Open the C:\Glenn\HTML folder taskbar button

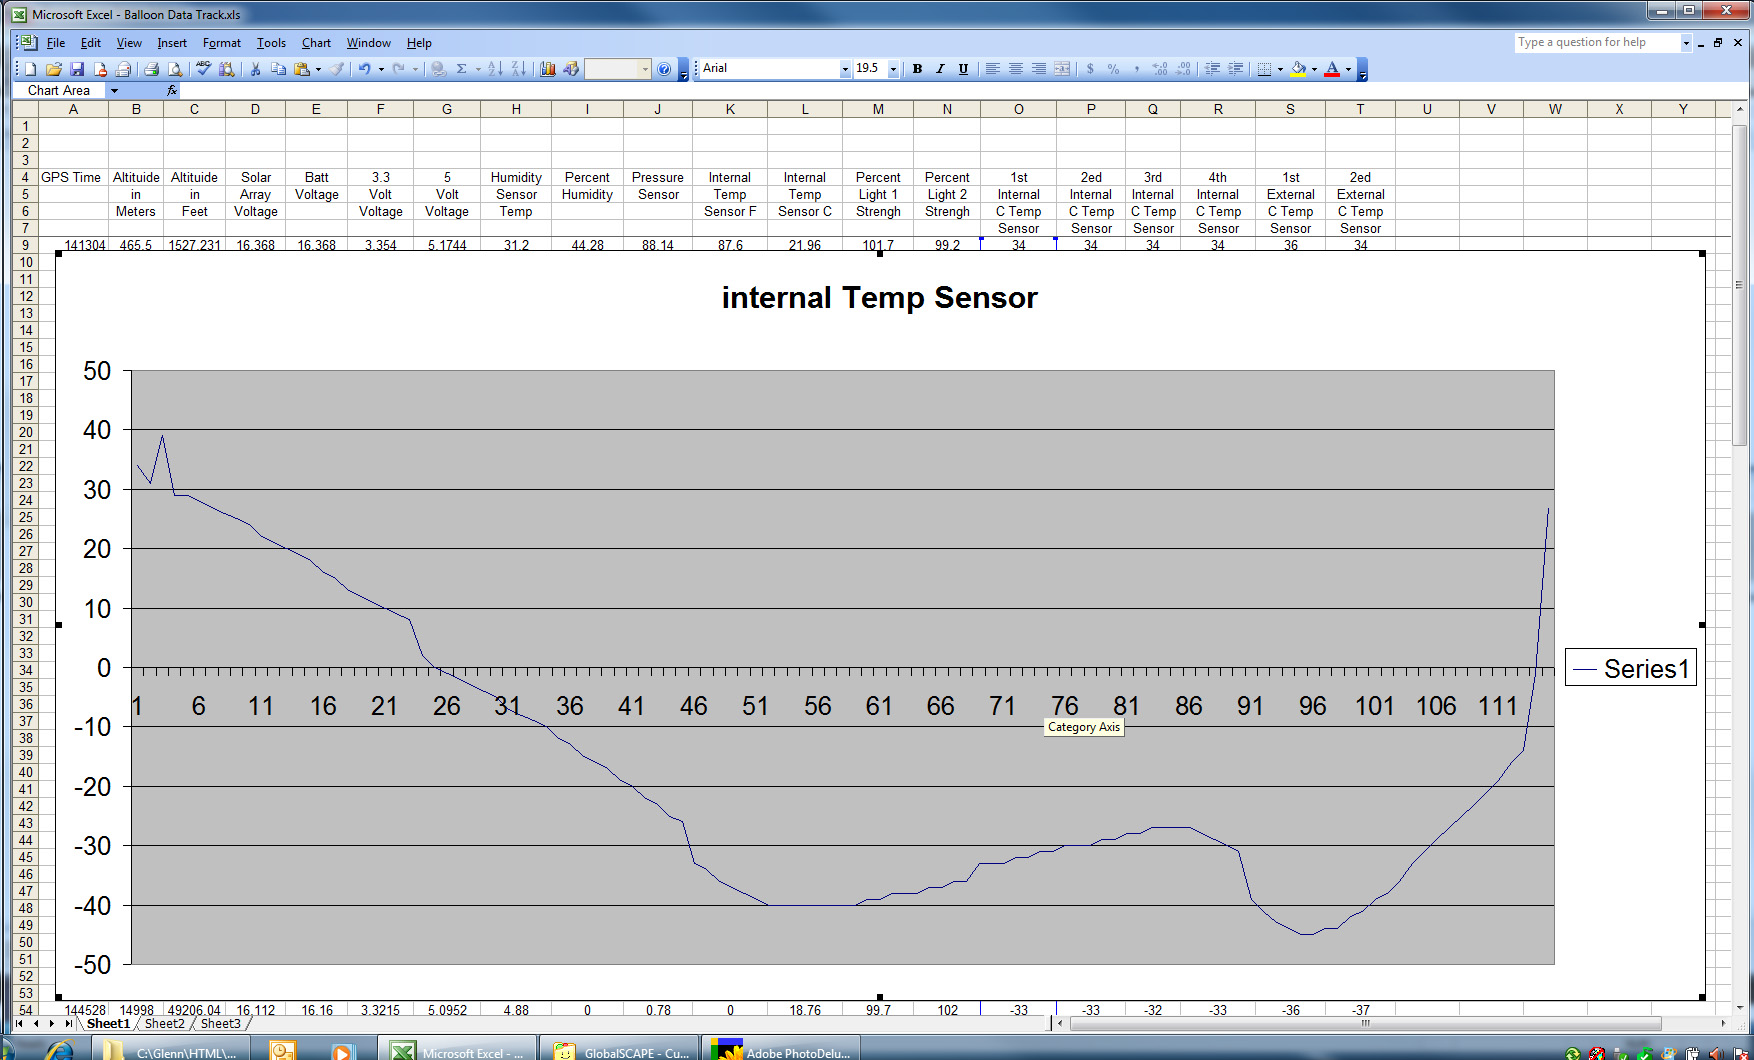(172, 1050)
